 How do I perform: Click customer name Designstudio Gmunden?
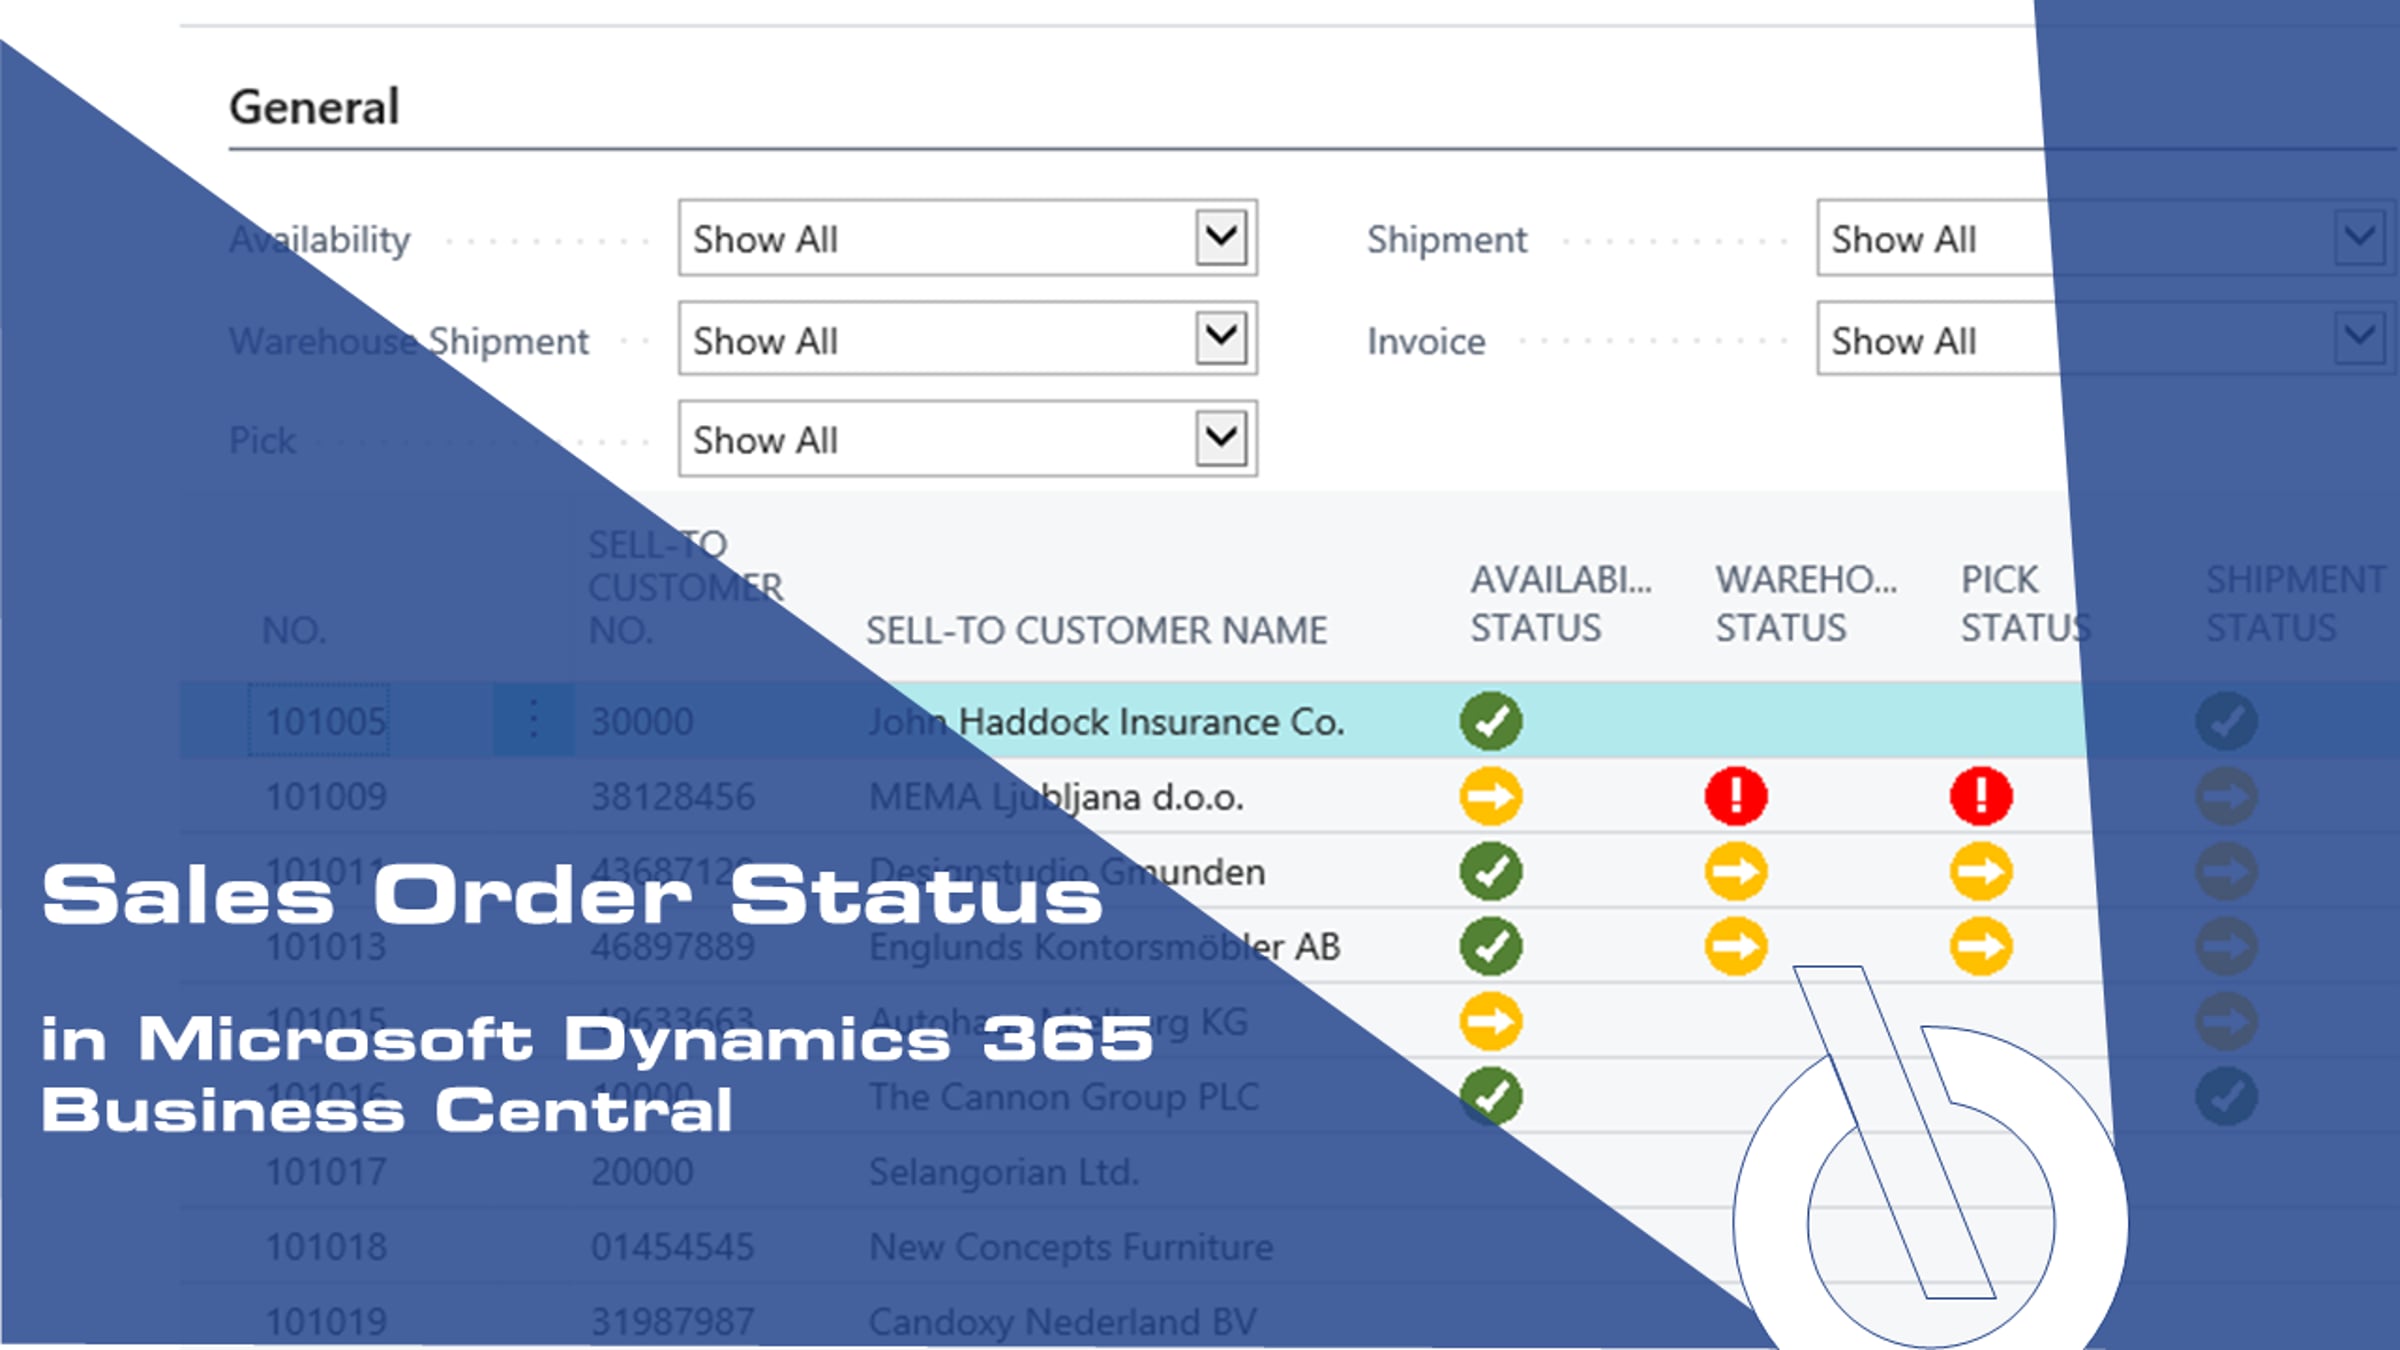[1067, 872]
